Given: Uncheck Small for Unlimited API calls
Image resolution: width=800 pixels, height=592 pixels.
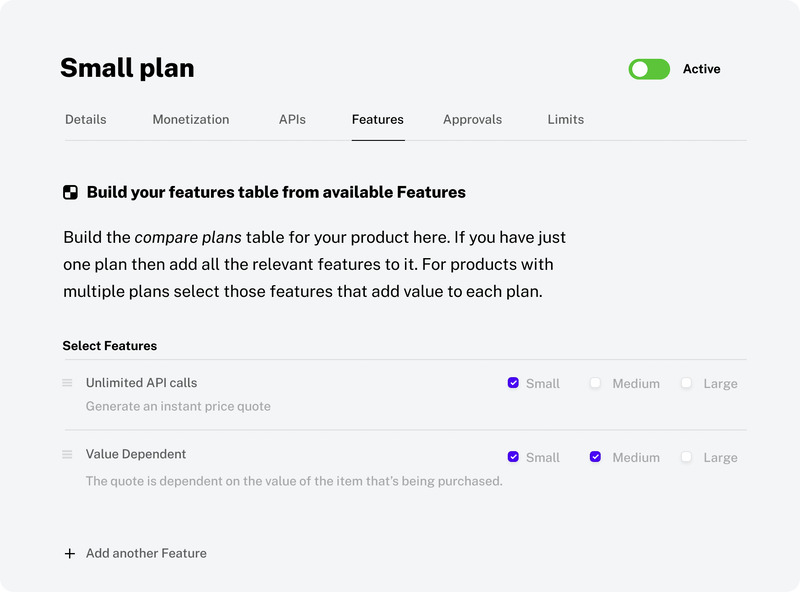Looking at the screenshot, I should click(513, 383).
